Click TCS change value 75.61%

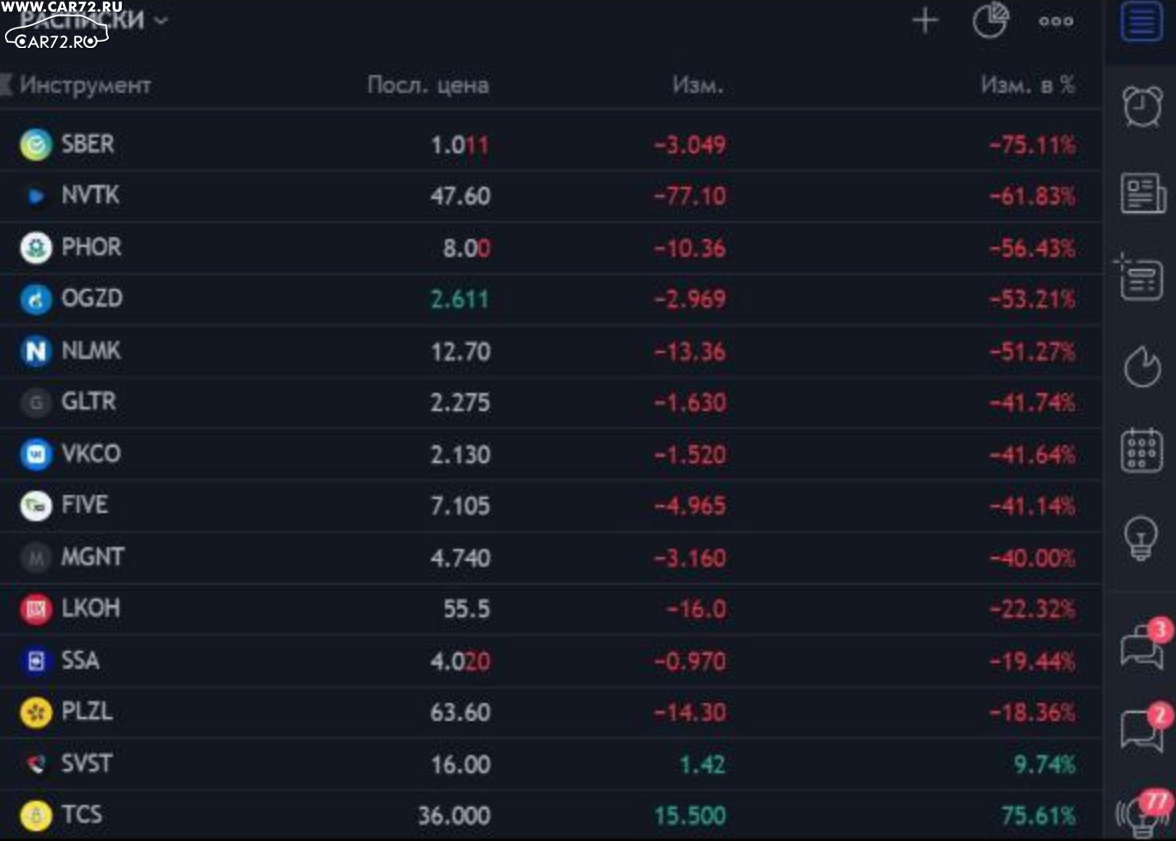[1038, 816]
